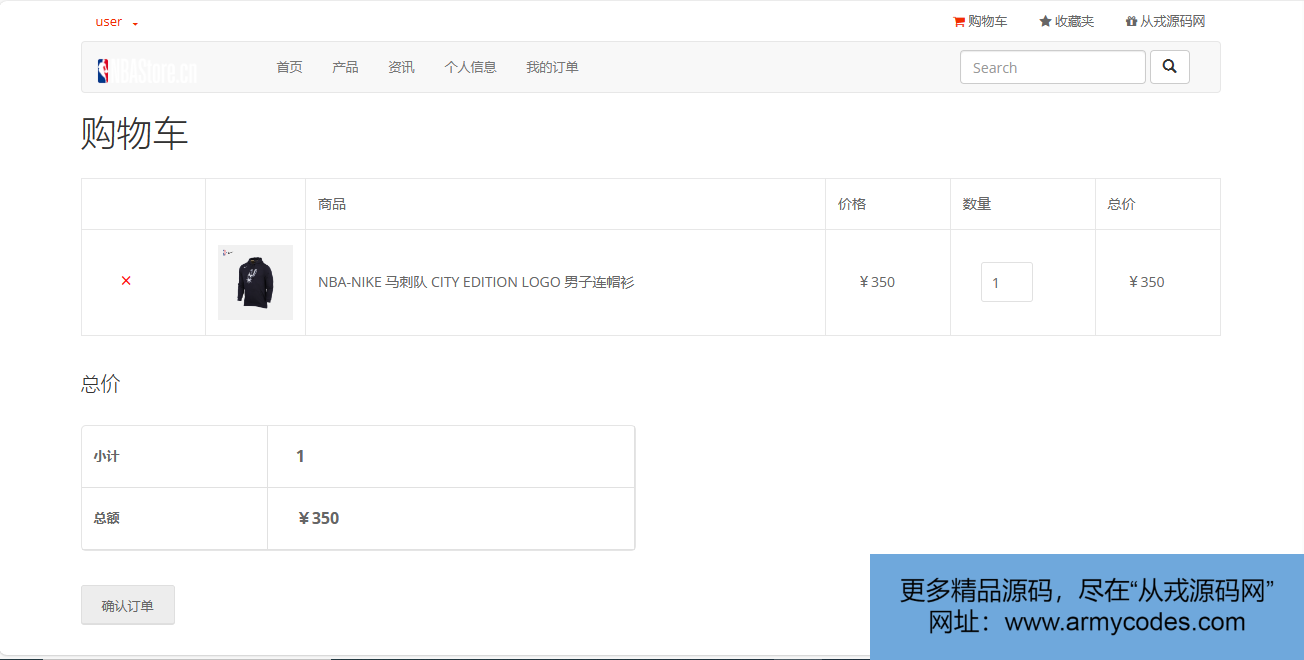Navigate to 我的订单
1304x660 pixels.
click(552, 67)
